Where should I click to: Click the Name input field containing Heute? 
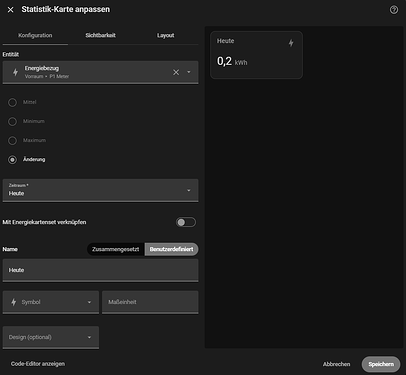coord(100,270)
